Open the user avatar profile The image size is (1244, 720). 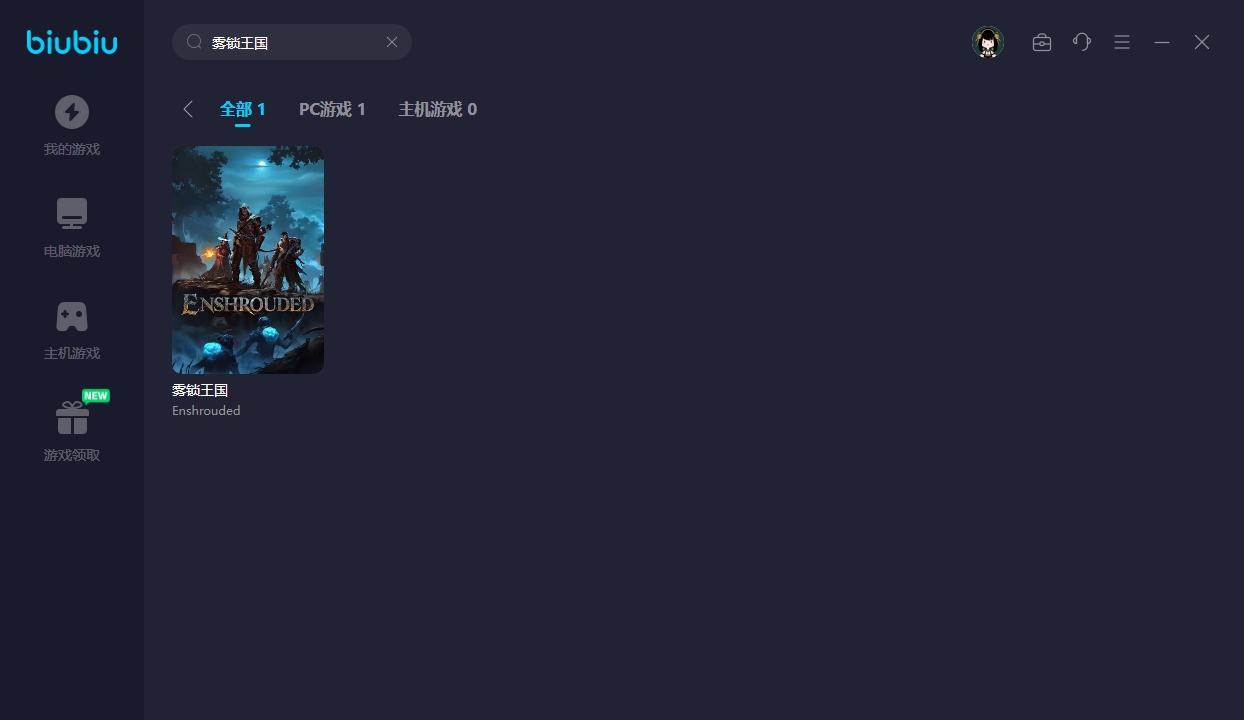click(988, 42)
